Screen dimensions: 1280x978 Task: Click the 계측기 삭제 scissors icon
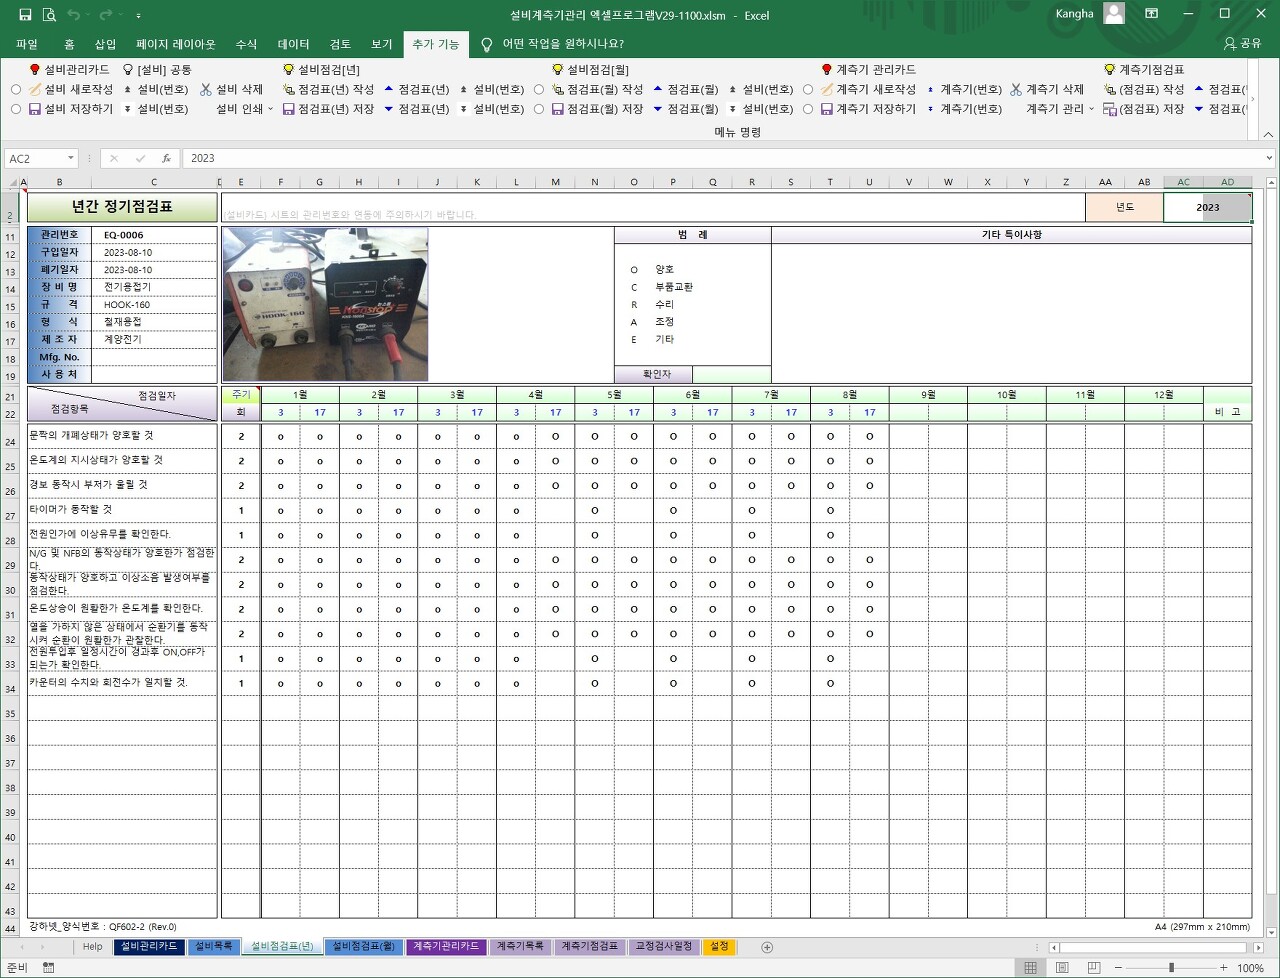click(x=1016, y=89)
